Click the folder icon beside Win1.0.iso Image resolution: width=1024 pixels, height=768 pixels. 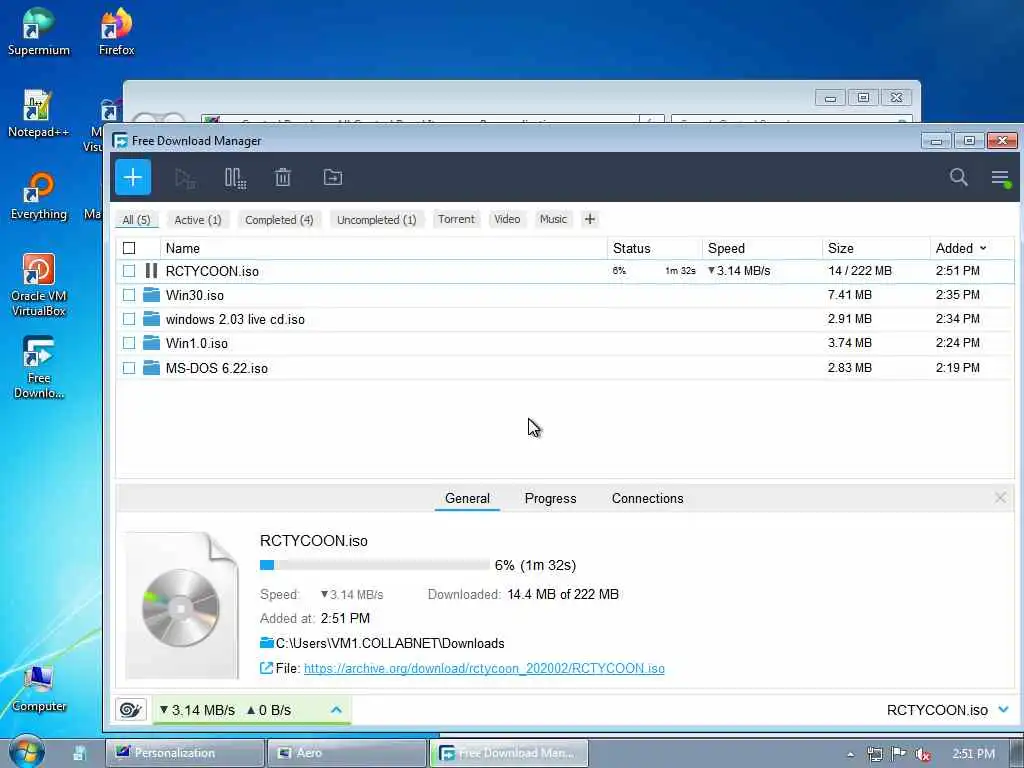(152, 343)
